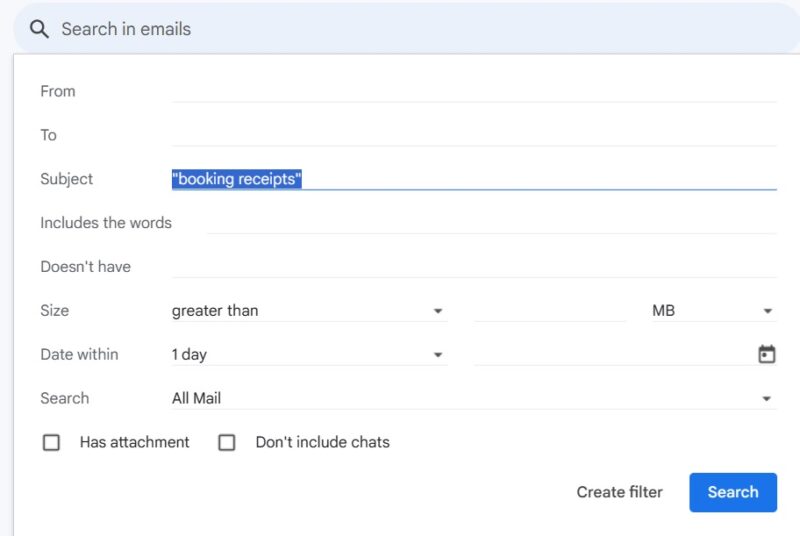Image resolution: width=800 pixels, height=536 pixels.
Task: Click the Subject field containing "booking receipts"
Action: pyautogui.click(x=474, y=179)
